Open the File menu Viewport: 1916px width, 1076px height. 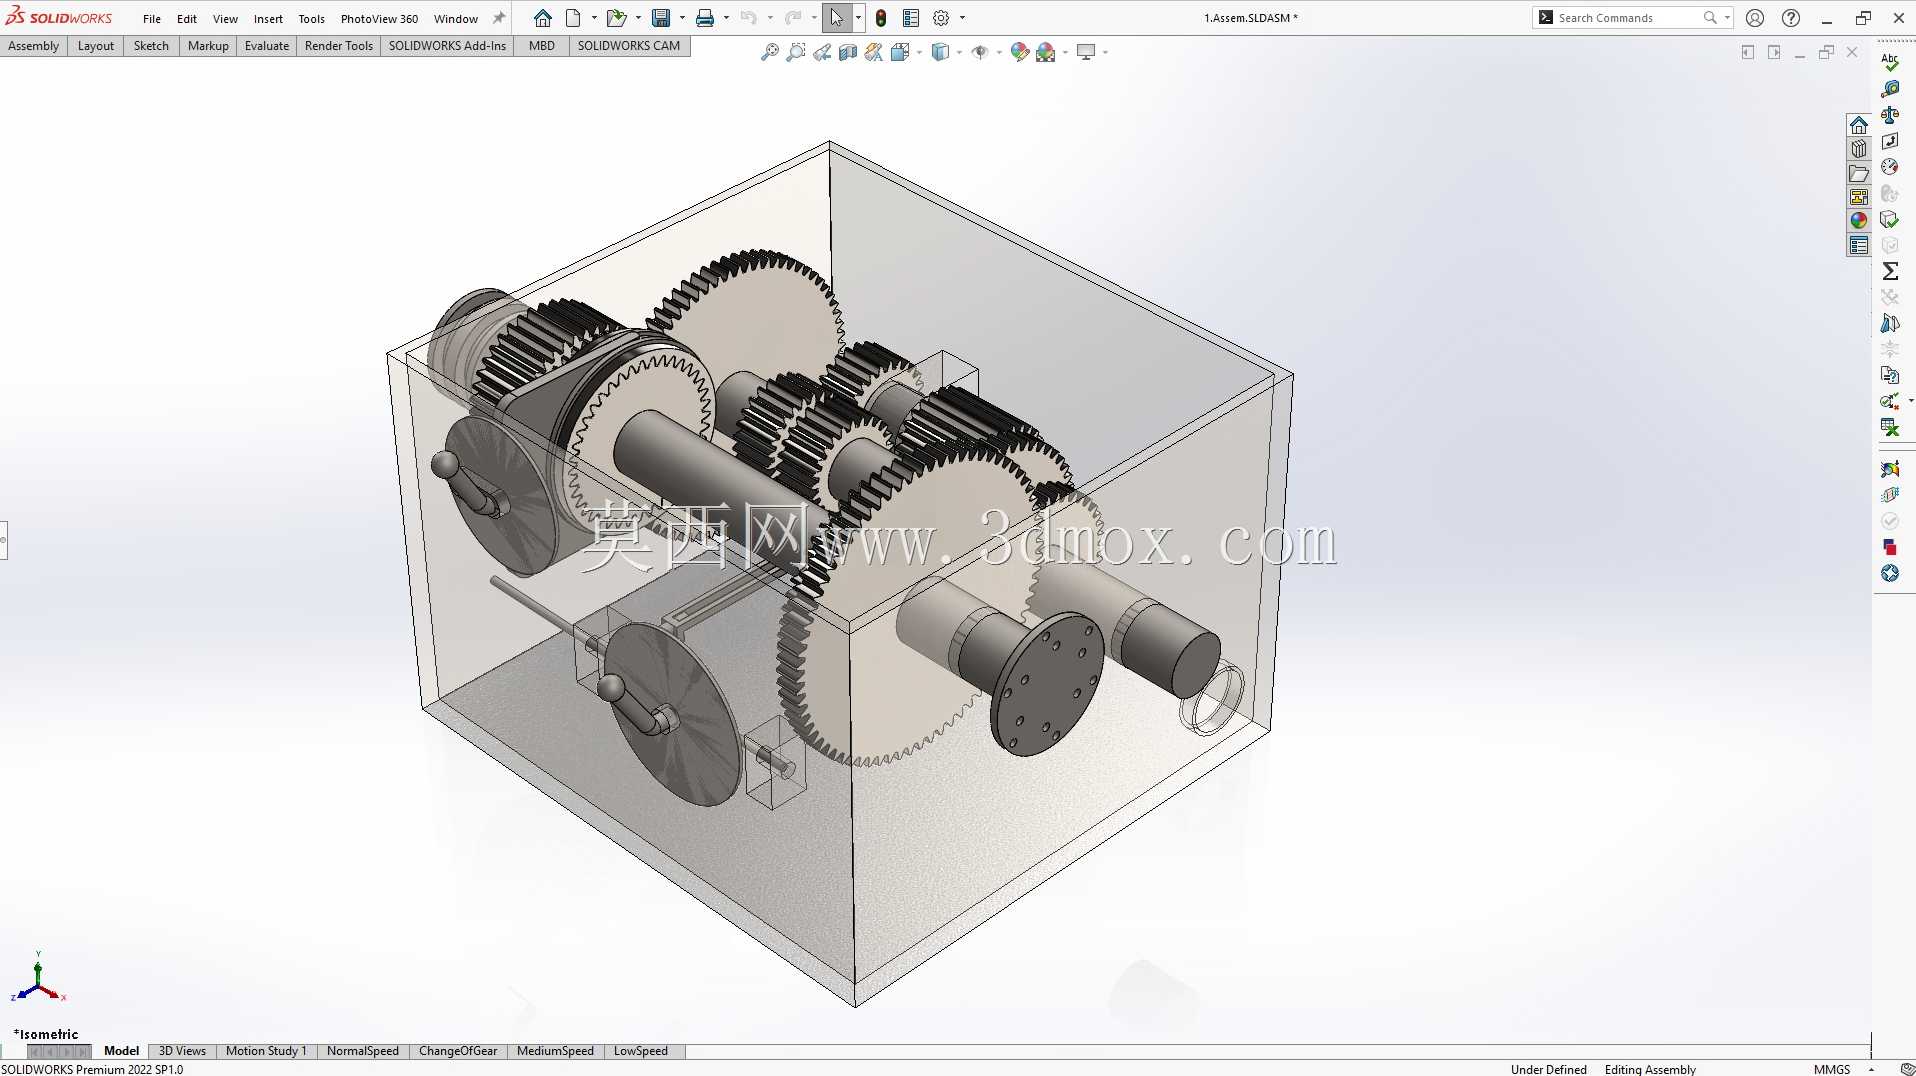coord(152,19)
